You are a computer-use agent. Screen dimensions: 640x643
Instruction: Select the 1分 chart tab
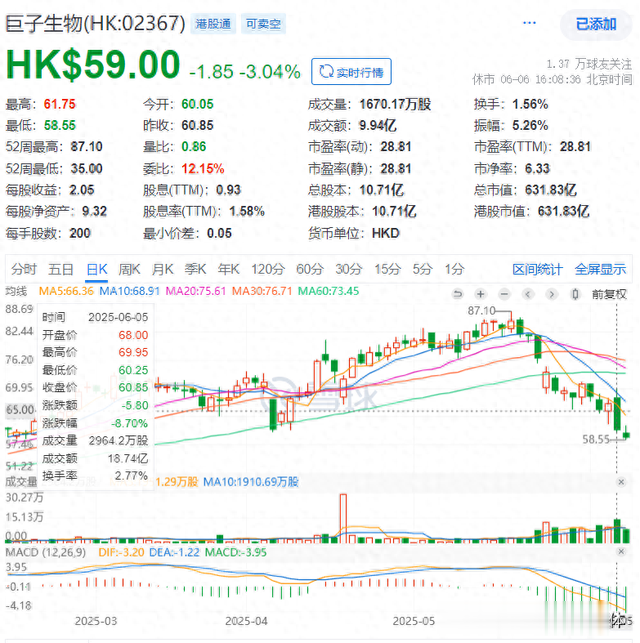[455, 269]
